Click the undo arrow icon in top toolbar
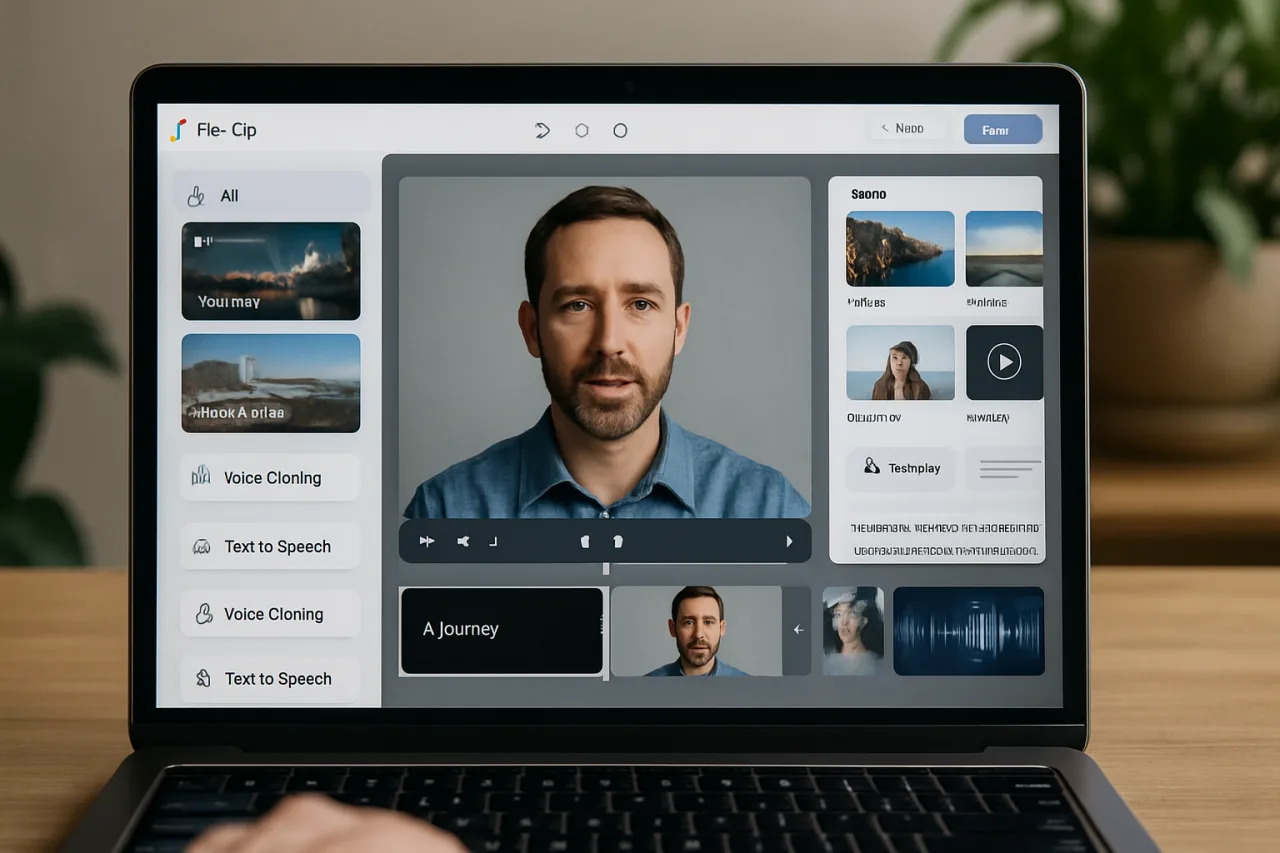This screenshot has width=1280, height=853. pos(543,130)
